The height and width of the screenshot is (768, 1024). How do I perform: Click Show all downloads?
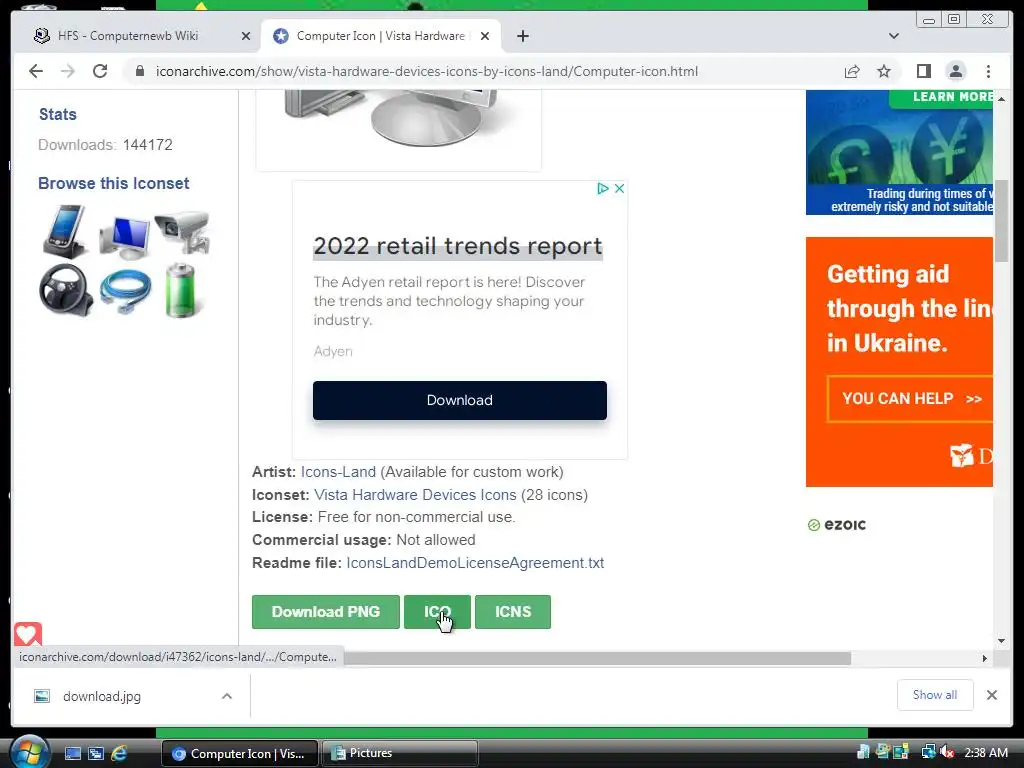coord(935,695)
